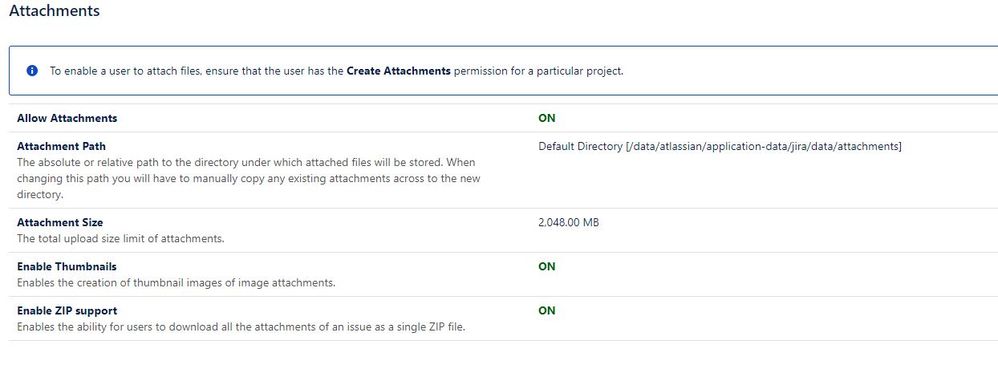Click the Enable Thumbnails label
Screen dimensions: 998x365
[67, 267]
